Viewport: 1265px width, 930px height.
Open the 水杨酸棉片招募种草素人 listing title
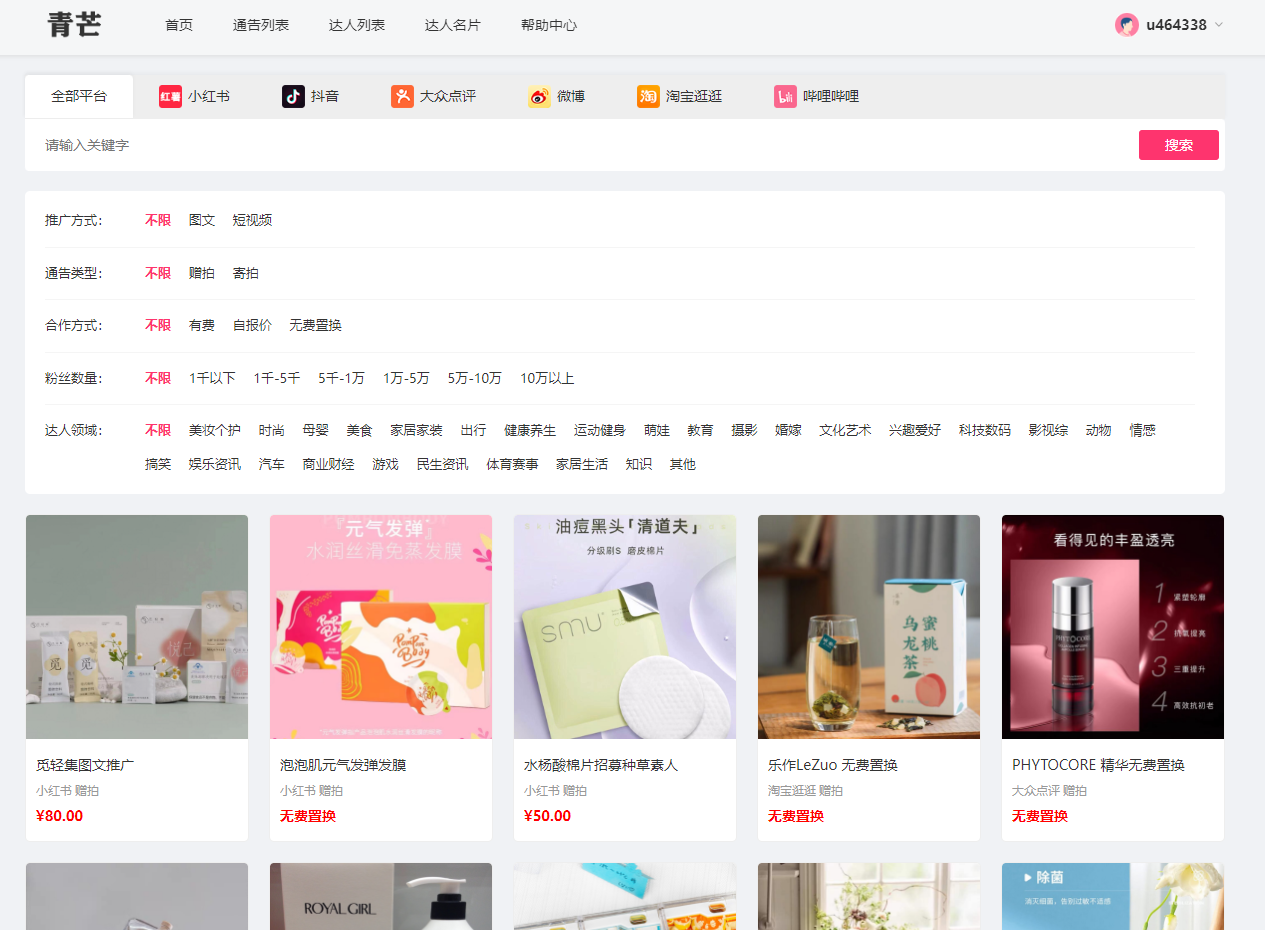[x=600, y=765]
